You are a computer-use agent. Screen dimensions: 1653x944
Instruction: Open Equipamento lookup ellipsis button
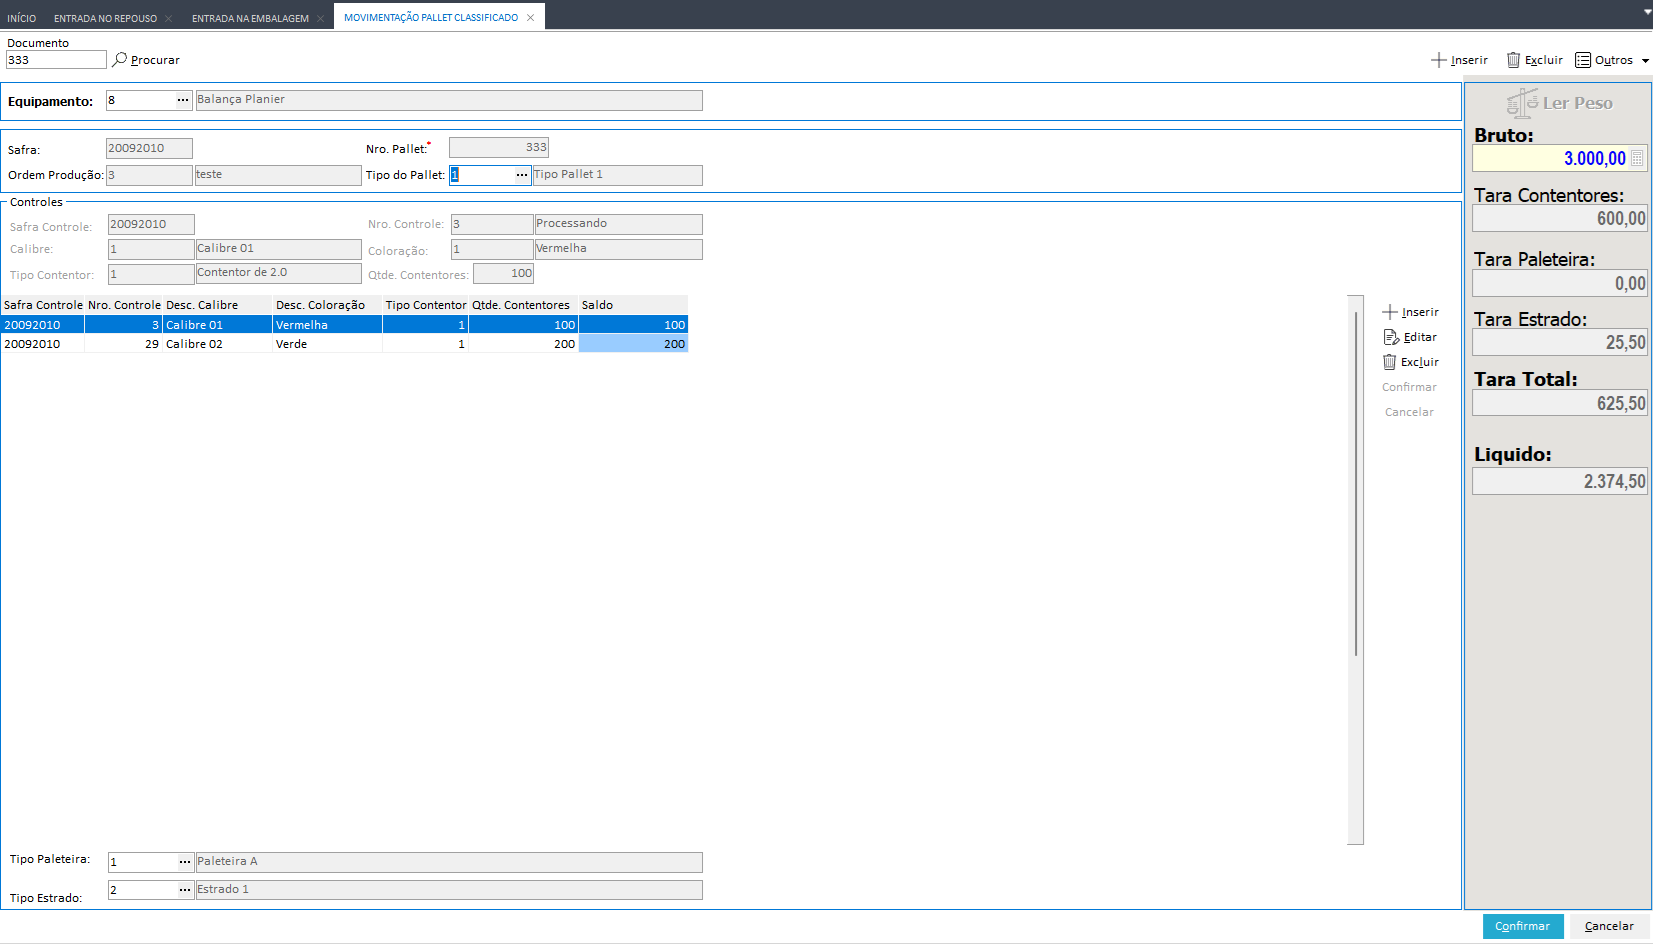(x=183, y=100)
